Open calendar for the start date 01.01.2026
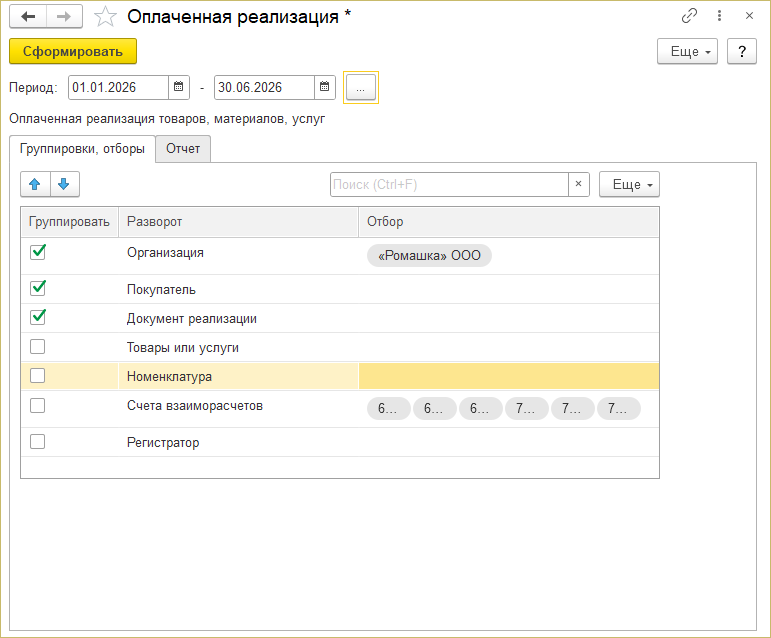Image resolution: width=771 pixels, height=638 pixels. (x=178, y=87)
